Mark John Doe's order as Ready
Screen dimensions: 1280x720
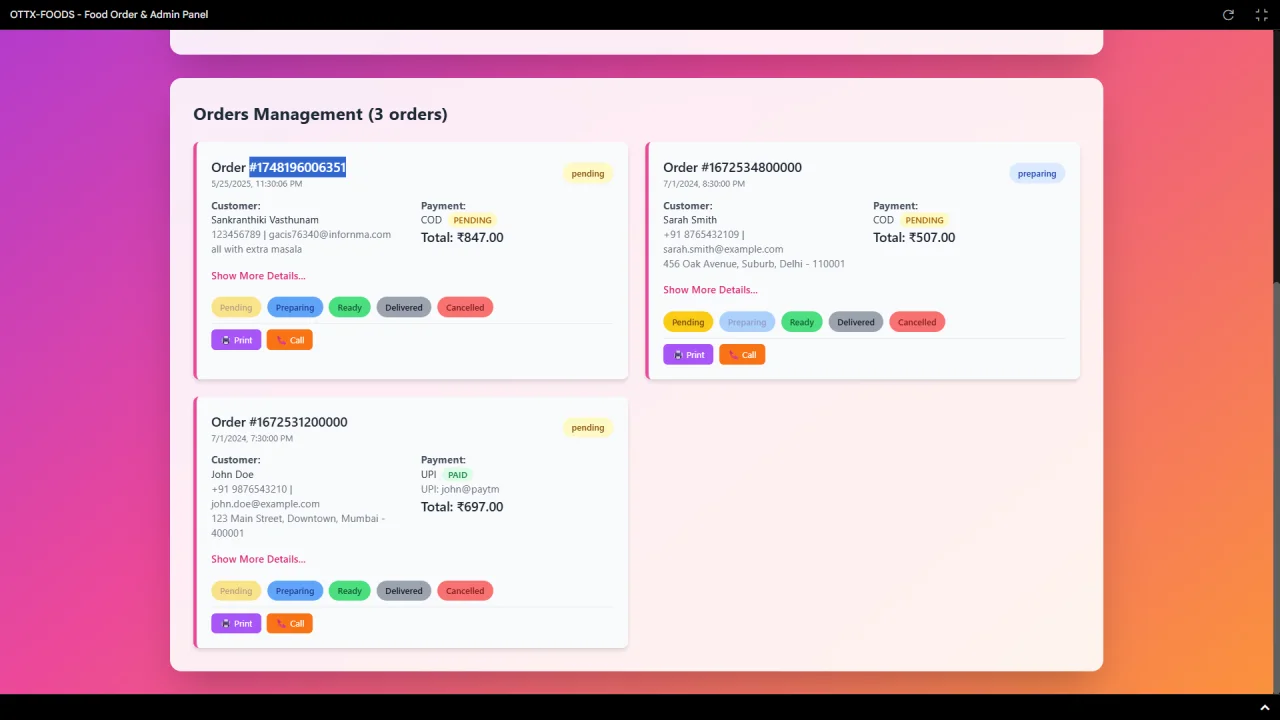pos(350,591)
